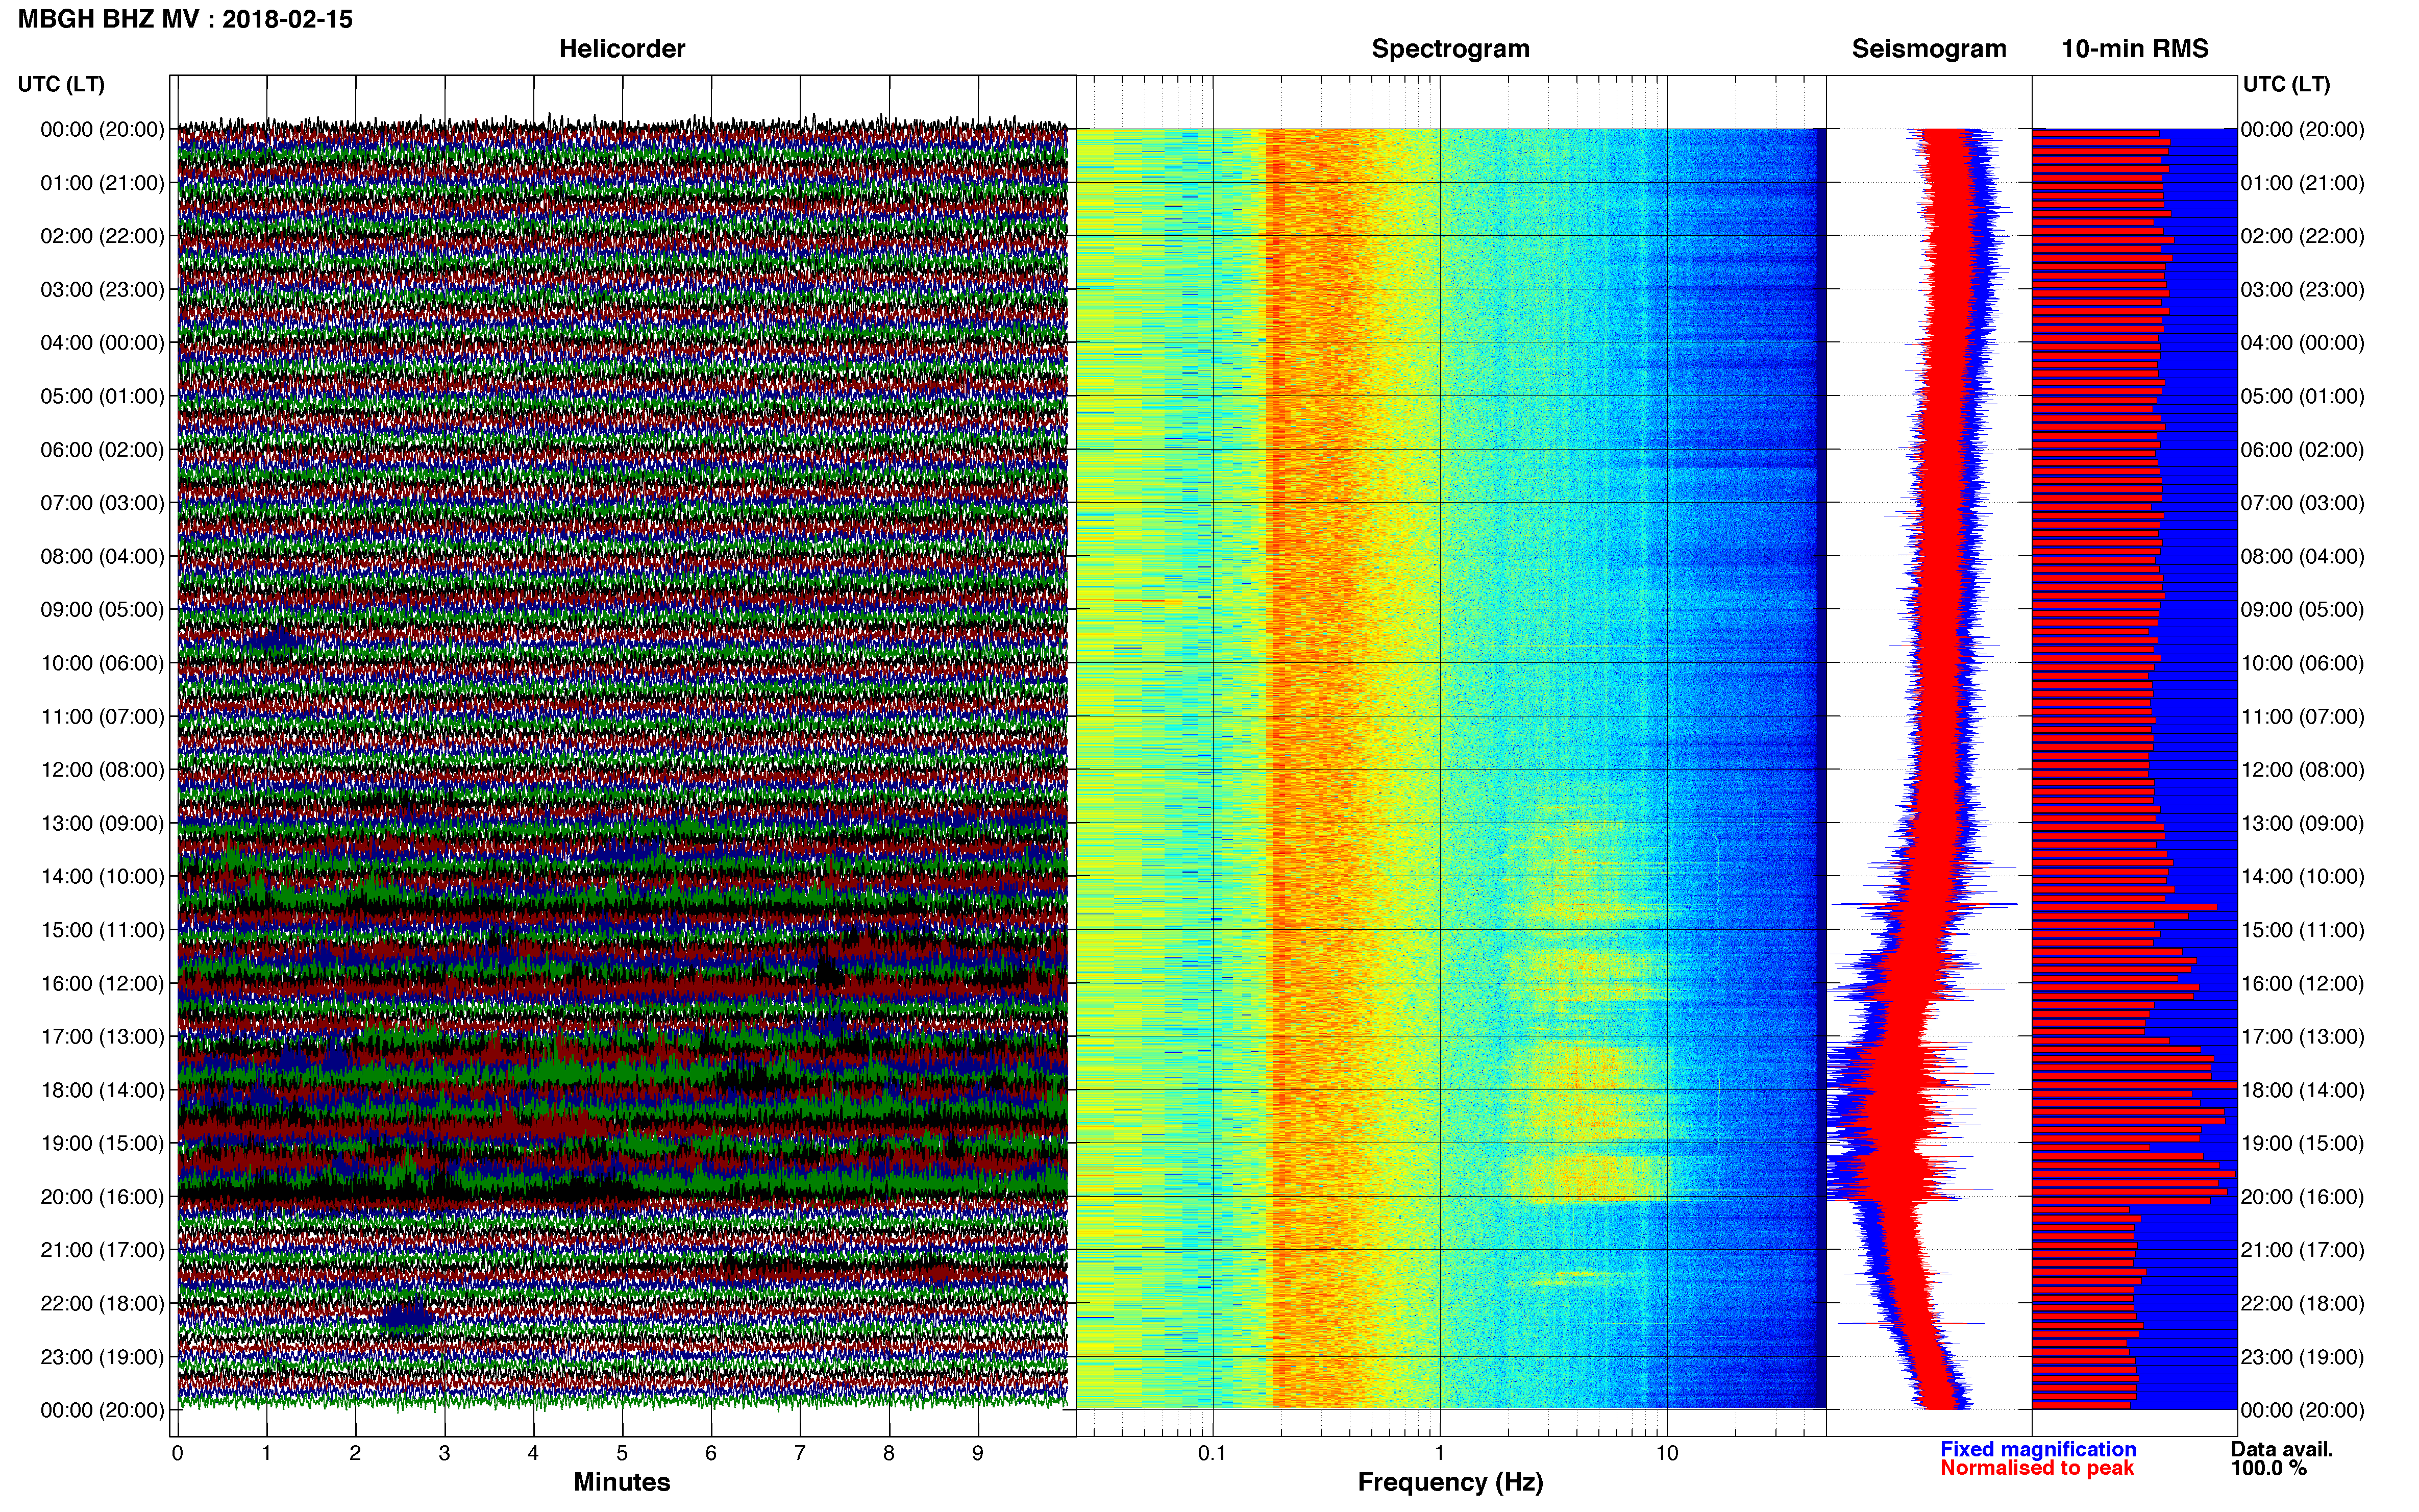This screenshot has height=1512, width=2419.
Task: Click the left '13:00 (09:00)' time label
Action: click(x=102, y=823)
